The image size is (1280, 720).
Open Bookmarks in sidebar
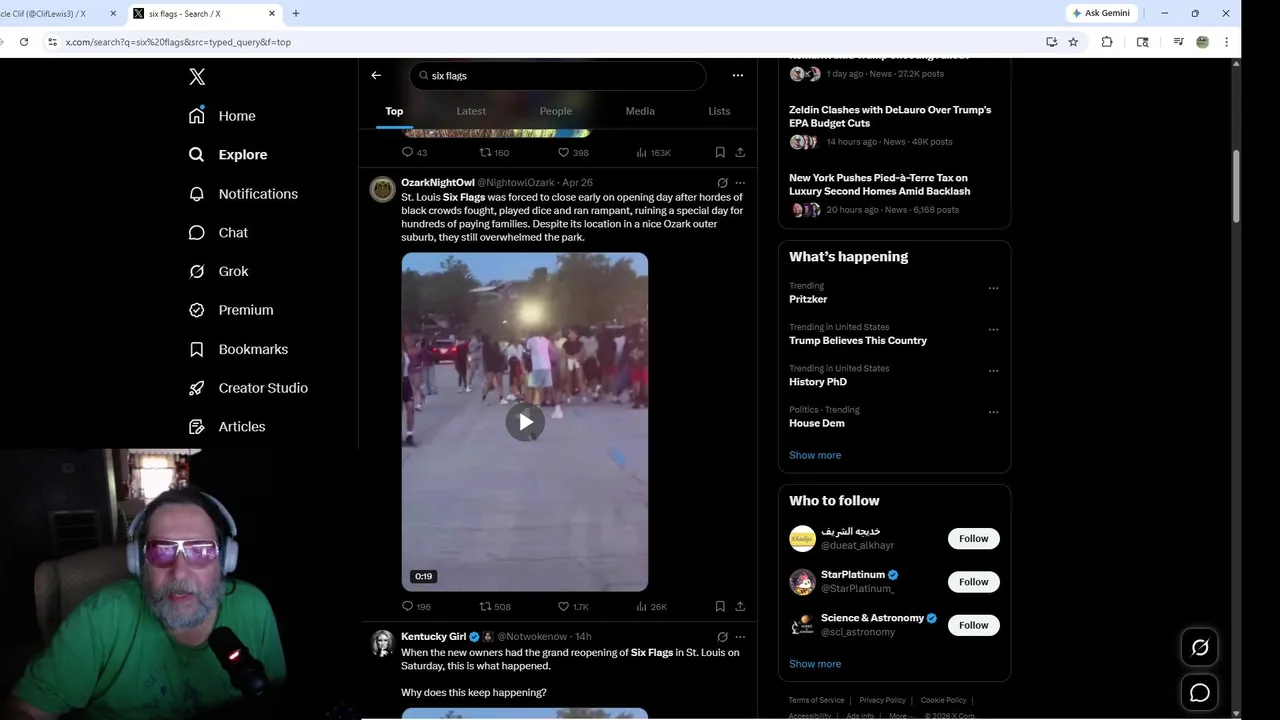(238, 349)
